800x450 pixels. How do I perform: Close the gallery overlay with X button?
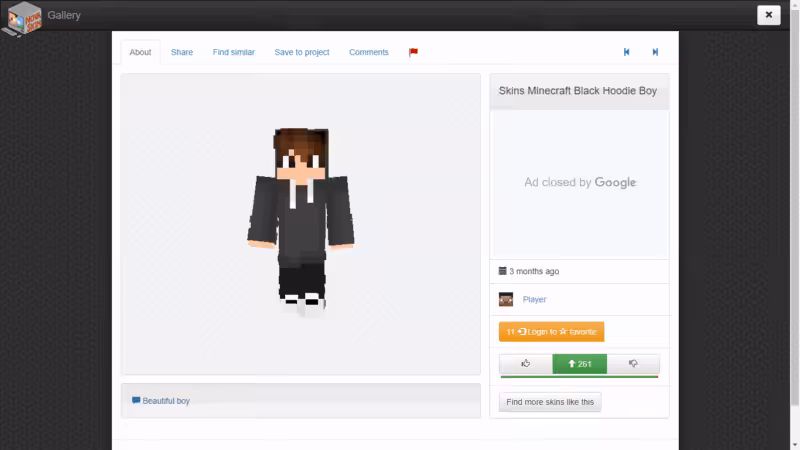[768, 15]
